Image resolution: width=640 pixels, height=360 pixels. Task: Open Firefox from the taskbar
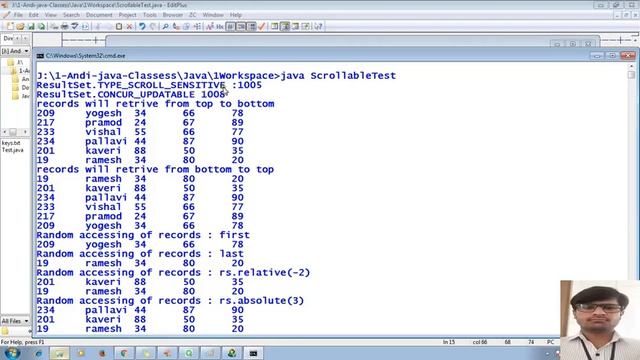point(102,353)
